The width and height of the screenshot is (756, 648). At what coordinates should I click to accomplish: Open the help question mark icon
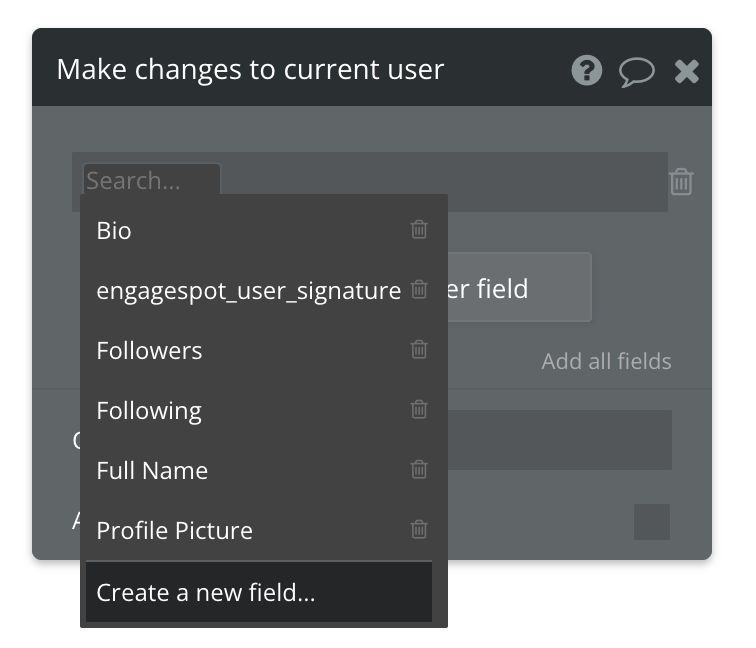pos(586,70)
